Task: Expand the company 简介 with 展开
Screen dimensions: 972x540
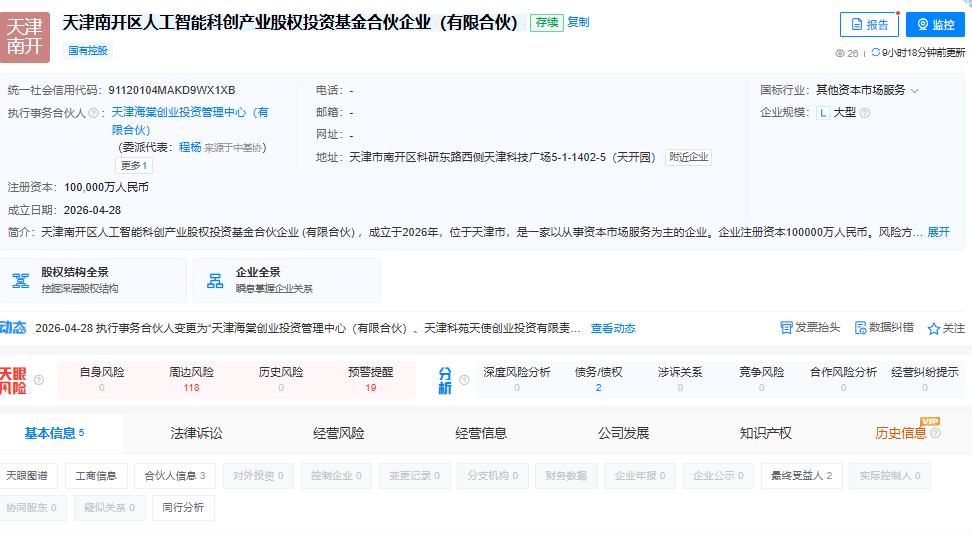Action: tap(939, 232)
